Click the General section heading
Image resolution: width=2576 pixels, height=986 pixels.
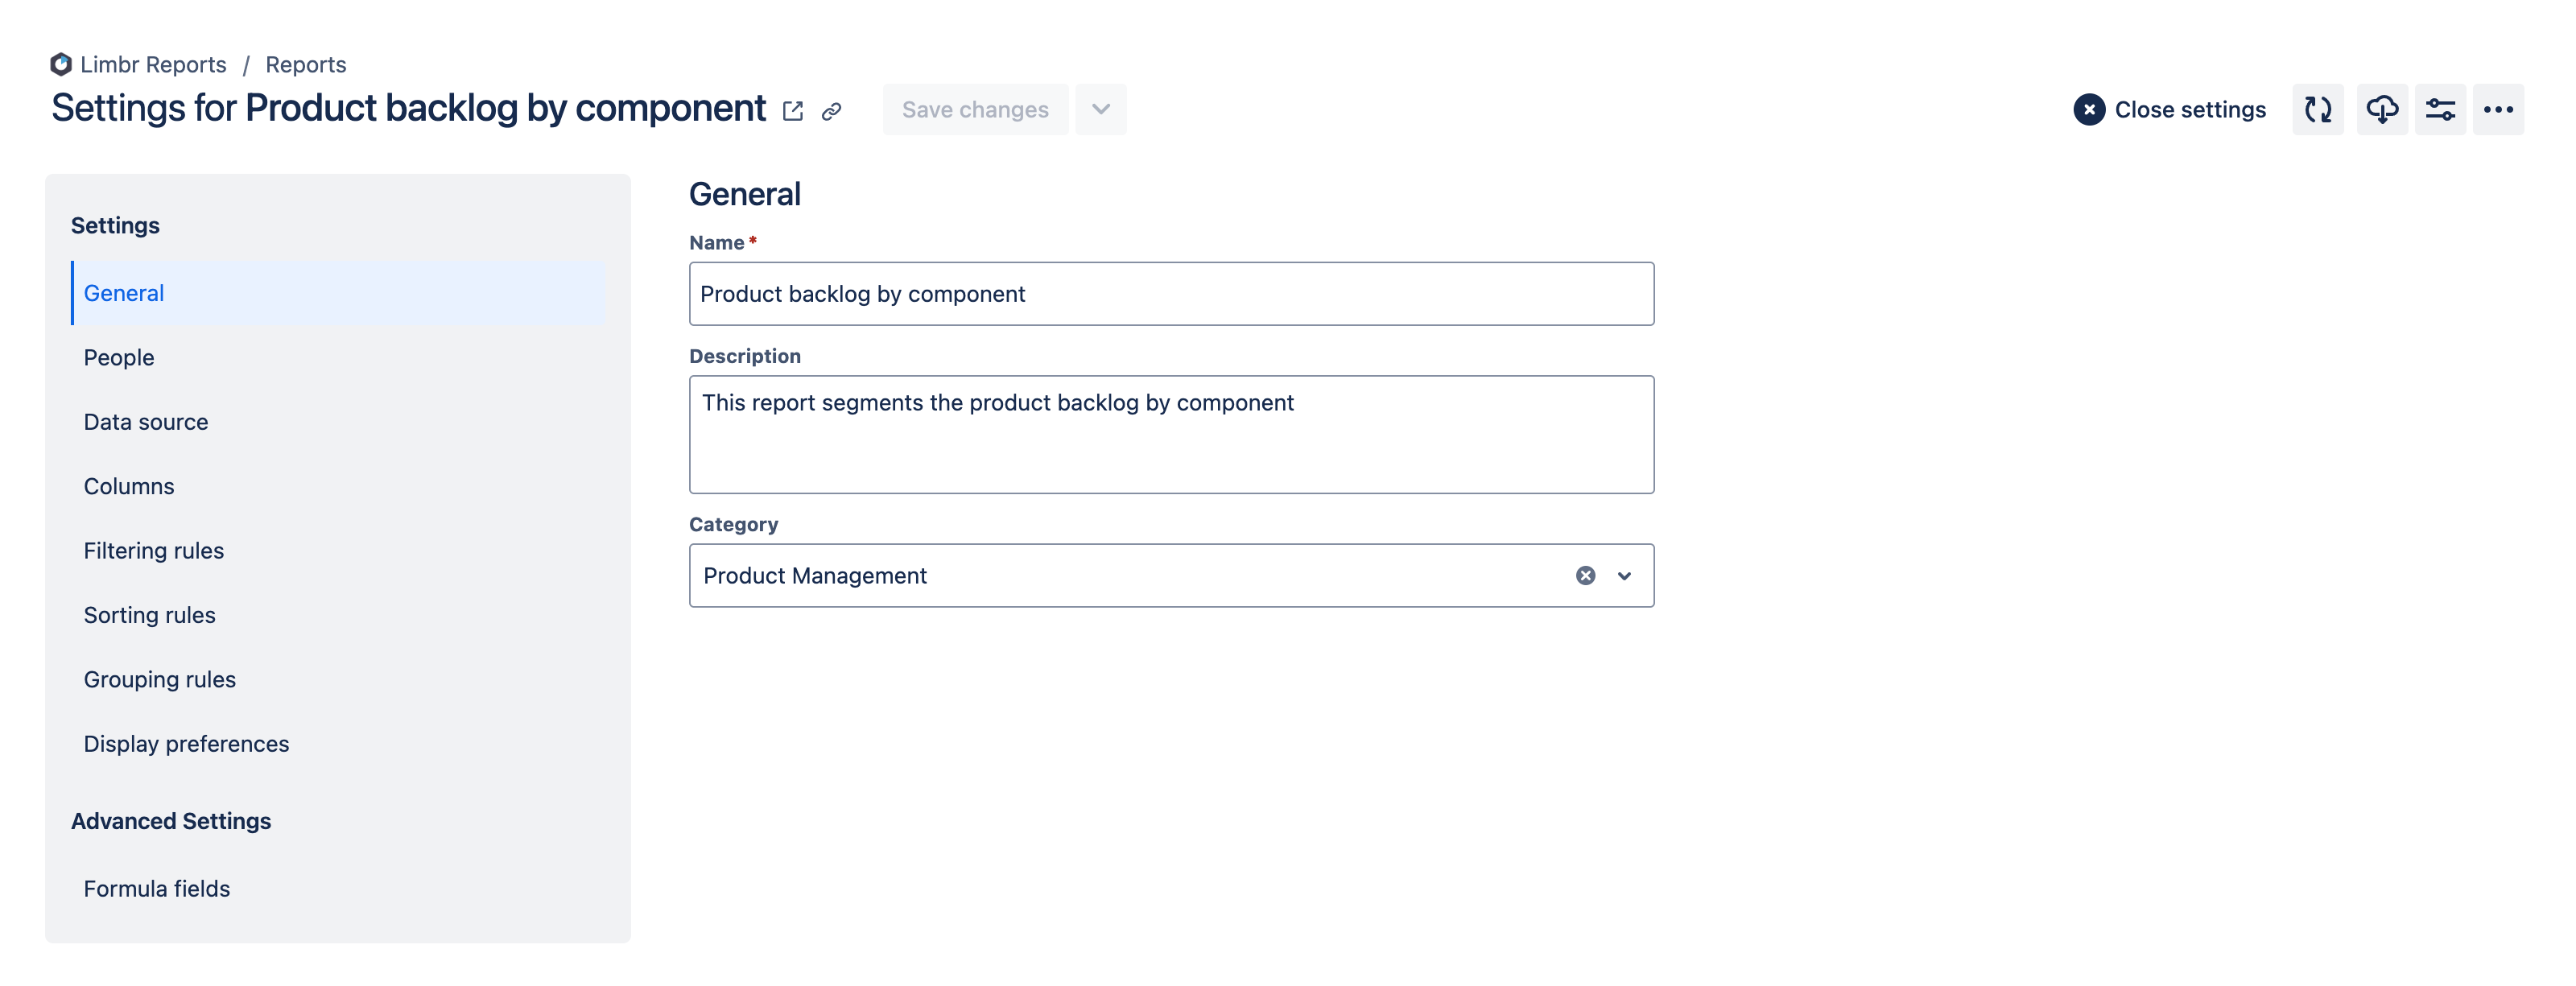point(744,194)
